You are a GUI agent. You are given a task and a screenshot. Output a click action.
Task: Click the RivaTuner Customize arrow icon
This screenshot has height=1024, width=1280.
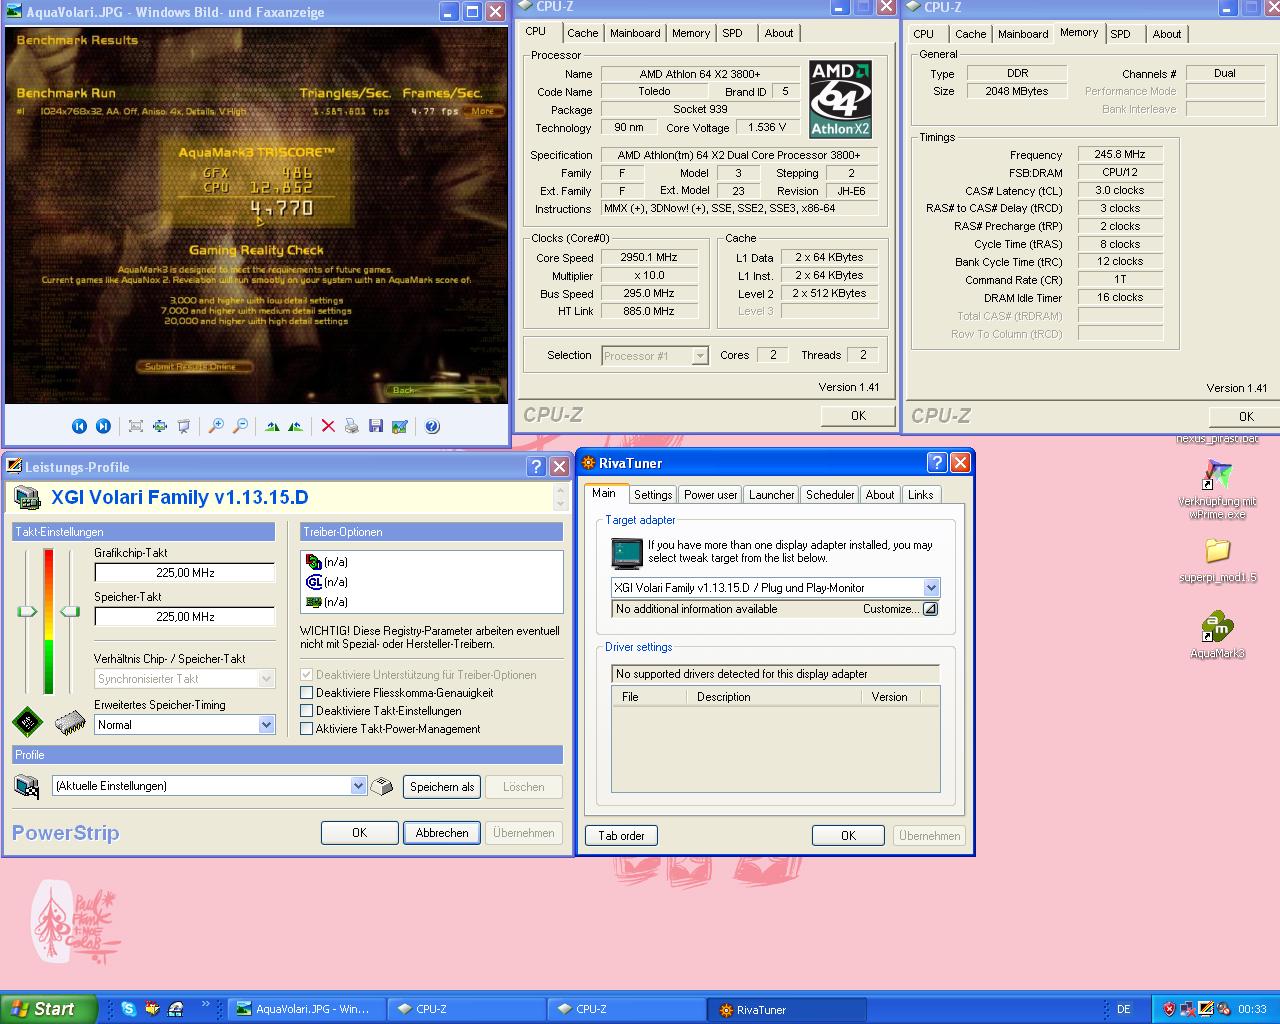pos(930,609)
